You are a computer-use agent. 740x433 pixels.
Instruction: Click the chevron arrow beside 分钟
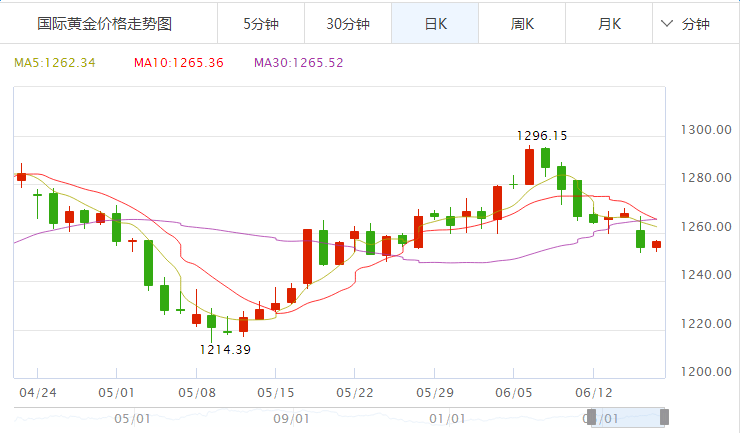coord(667,24)
